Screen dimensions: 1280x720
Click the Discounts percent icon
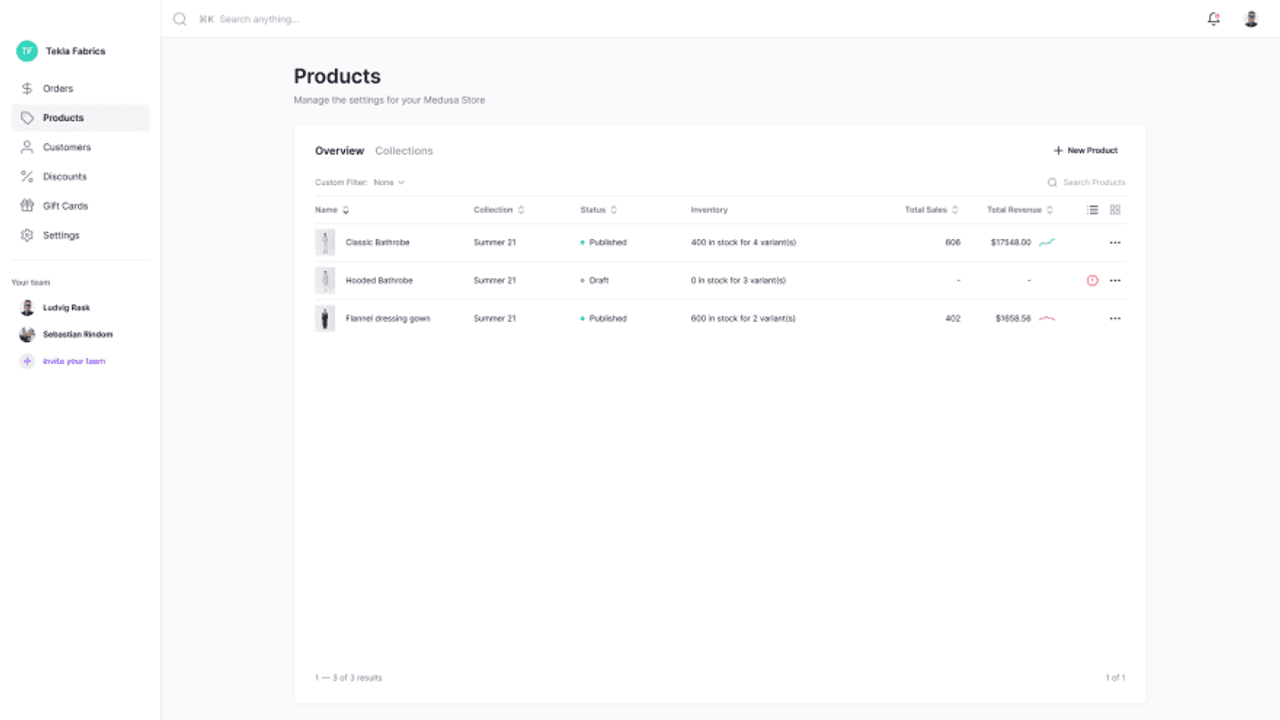[27, 177]
